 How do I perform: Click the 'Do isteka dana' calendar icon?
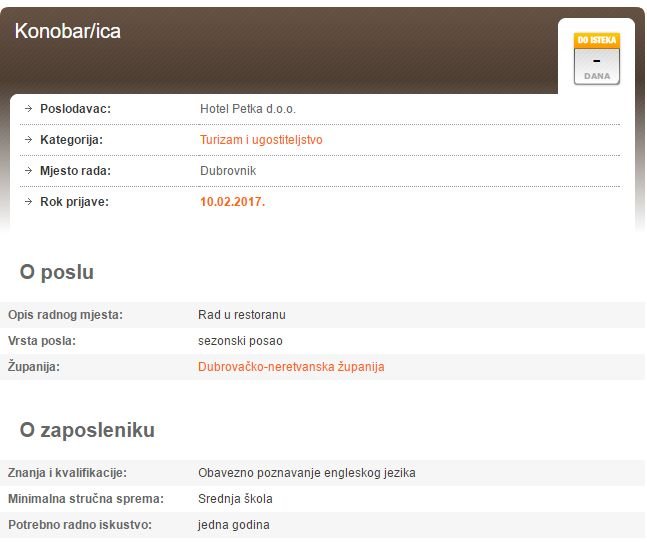click(x=596, y=59)
